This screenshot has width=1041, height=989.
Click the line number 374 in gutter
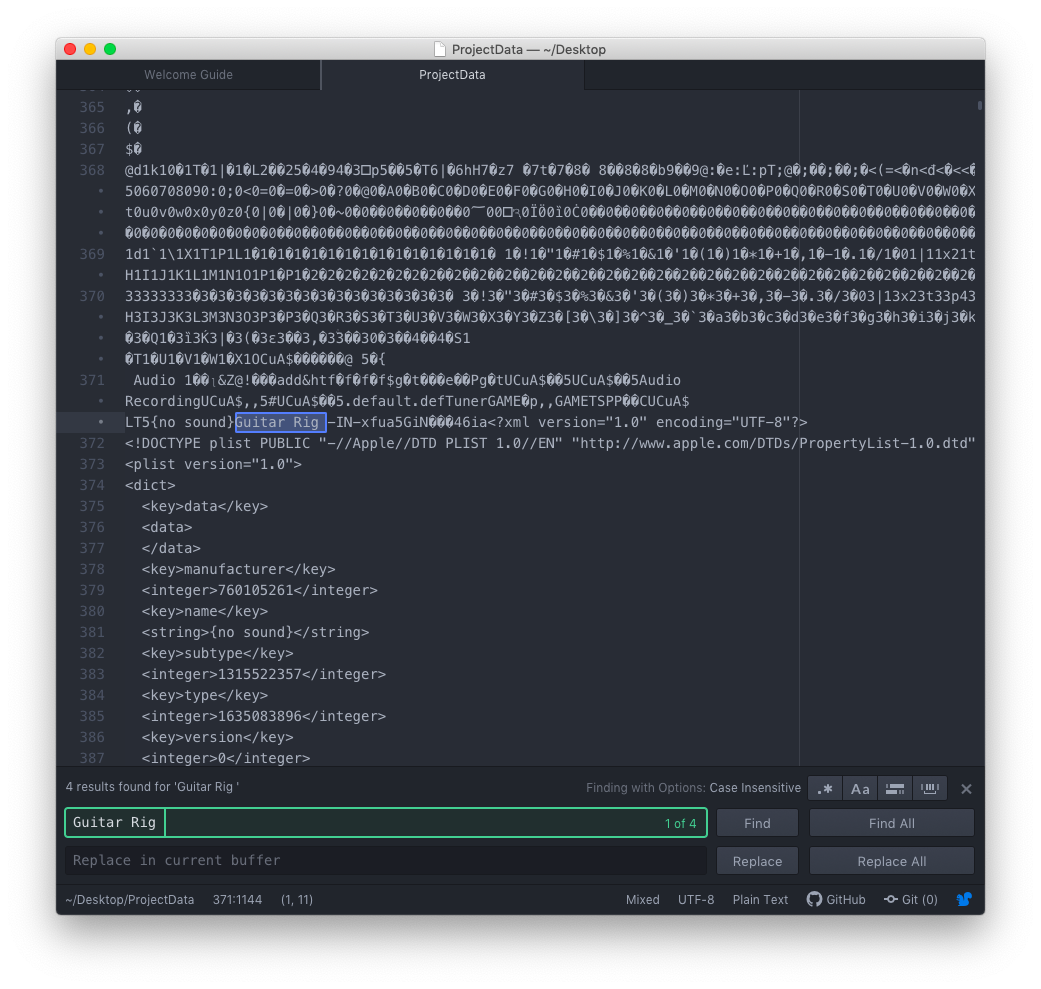click(x=92, y=485)
